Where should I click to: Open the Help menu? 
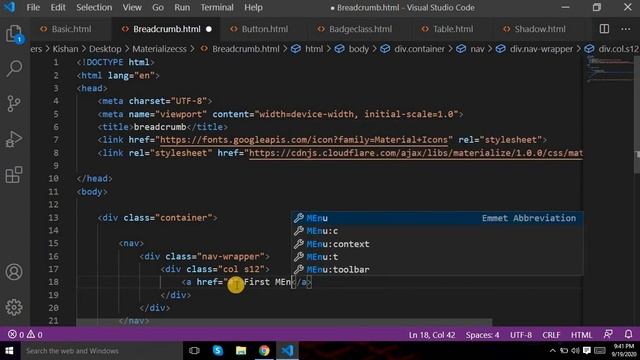click(253, 7)
